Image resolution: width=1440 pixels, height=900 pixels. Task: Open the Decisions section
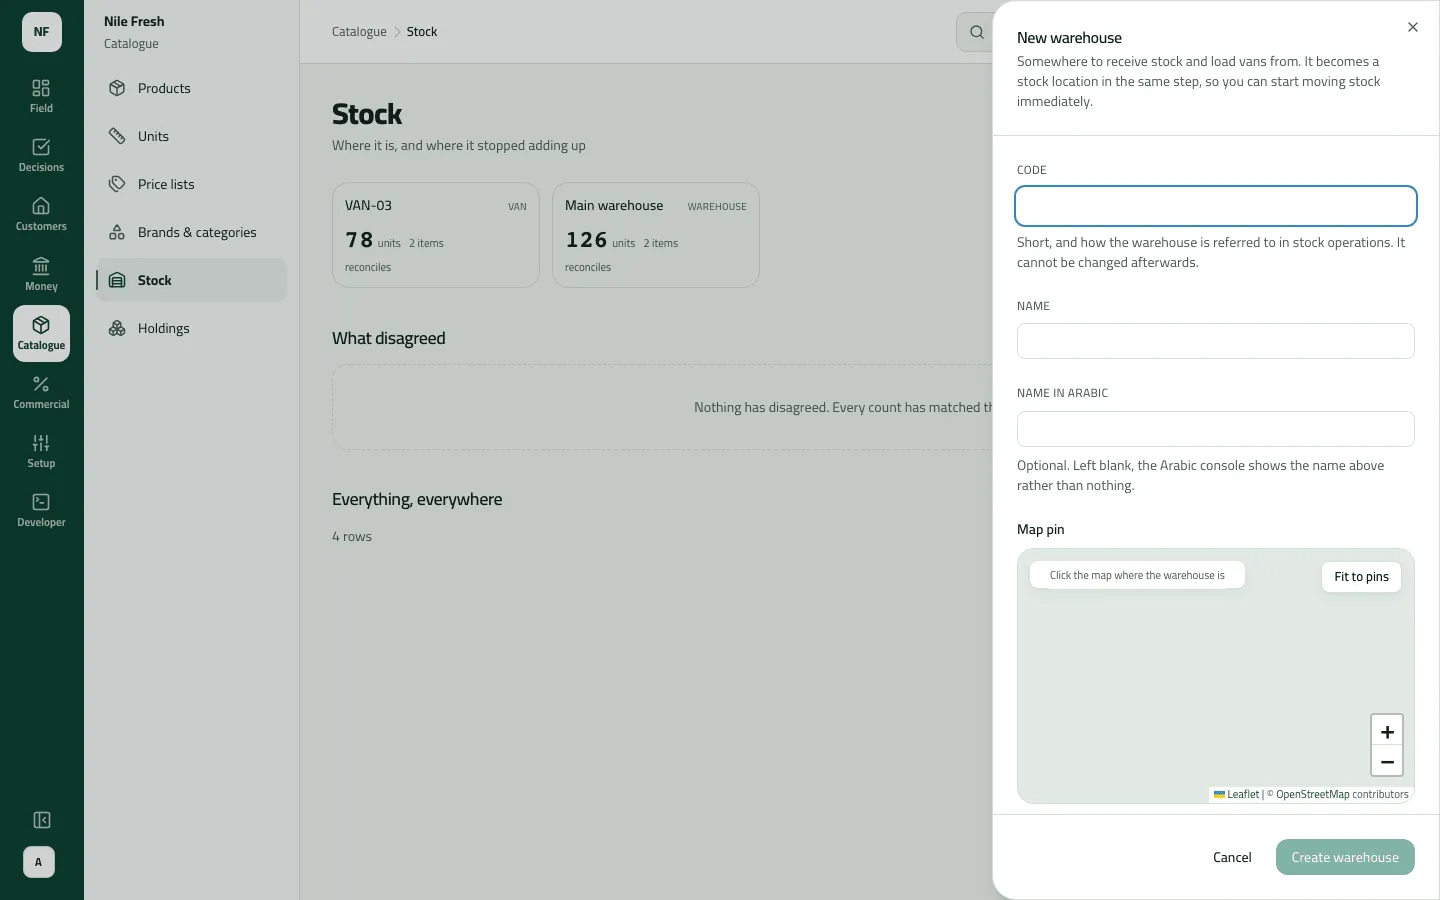41,155
